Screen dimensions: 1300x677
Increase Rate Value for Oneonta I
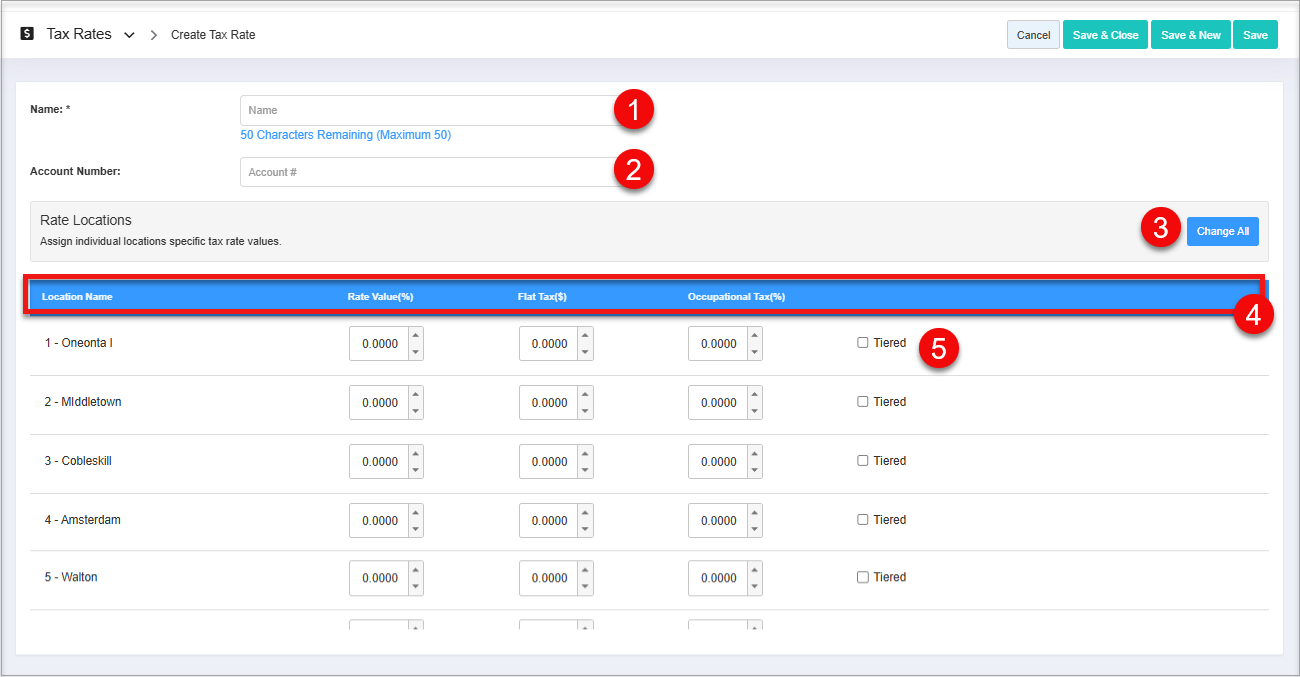(416, 336)
